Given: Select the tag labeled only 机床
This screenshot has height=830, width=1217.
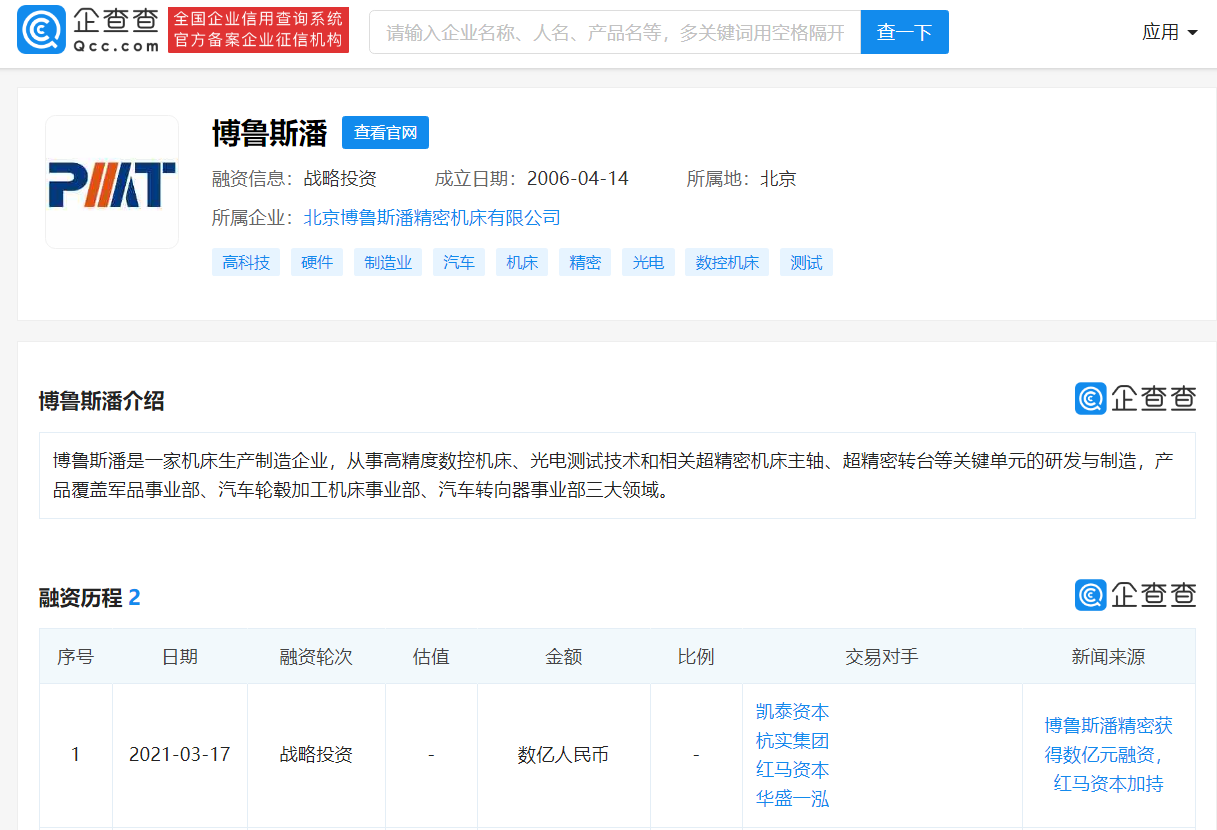Looking at the screenshot, I should coord(522,262).
